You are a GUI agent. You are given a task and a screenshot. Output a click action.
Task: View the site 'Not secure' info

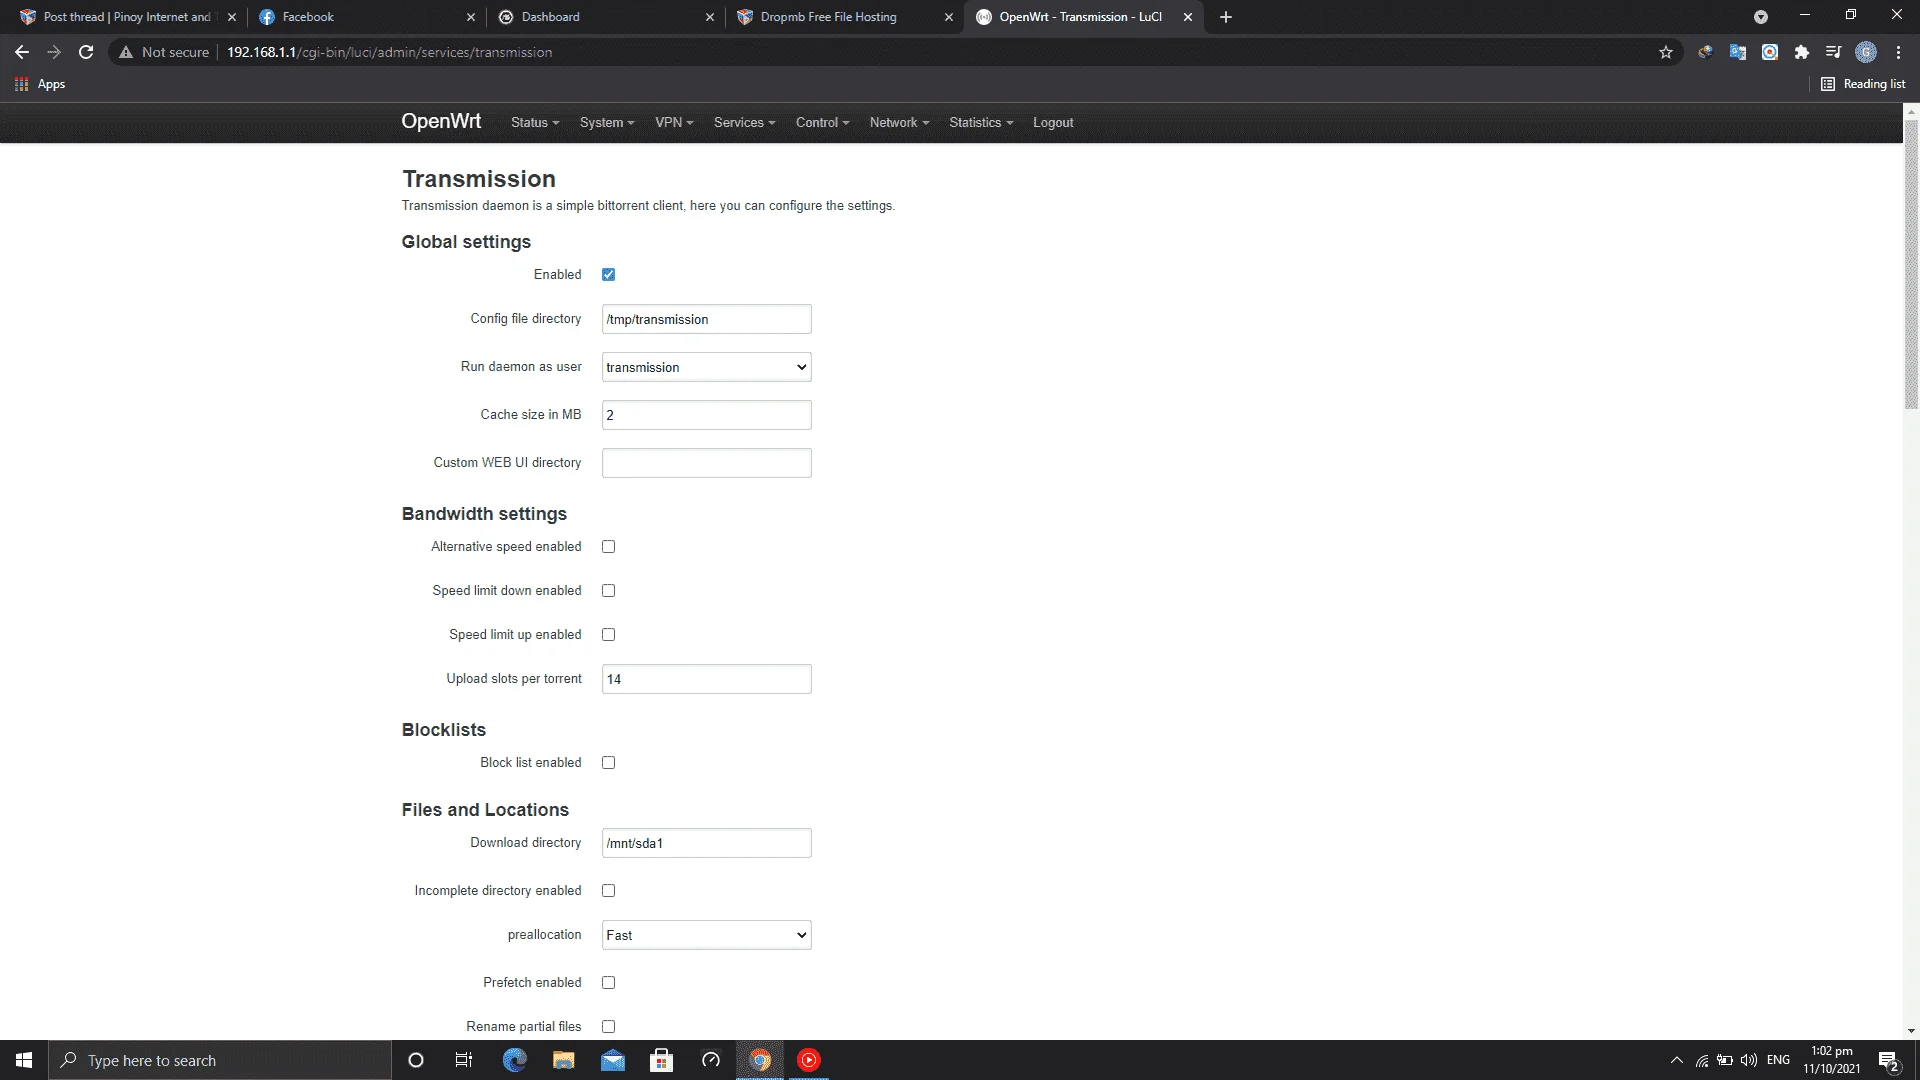(164, 52)
